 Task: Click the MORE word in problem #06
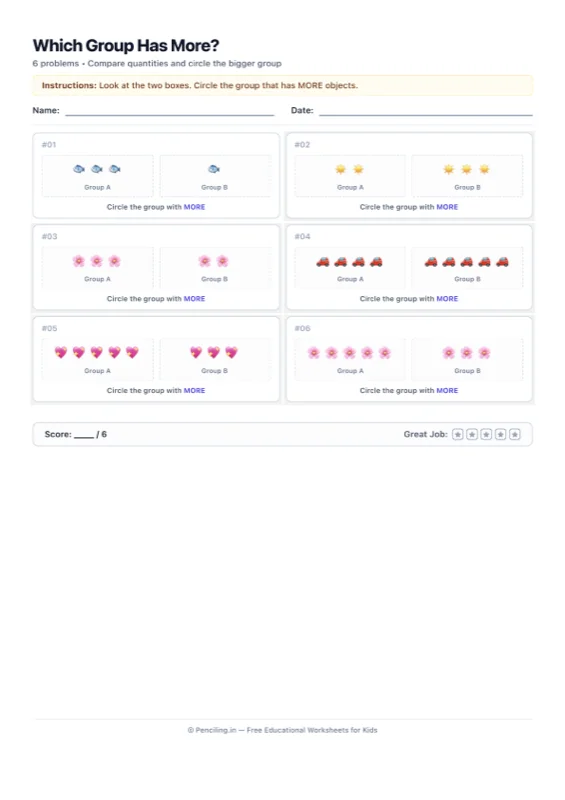[x=447, y=391]
